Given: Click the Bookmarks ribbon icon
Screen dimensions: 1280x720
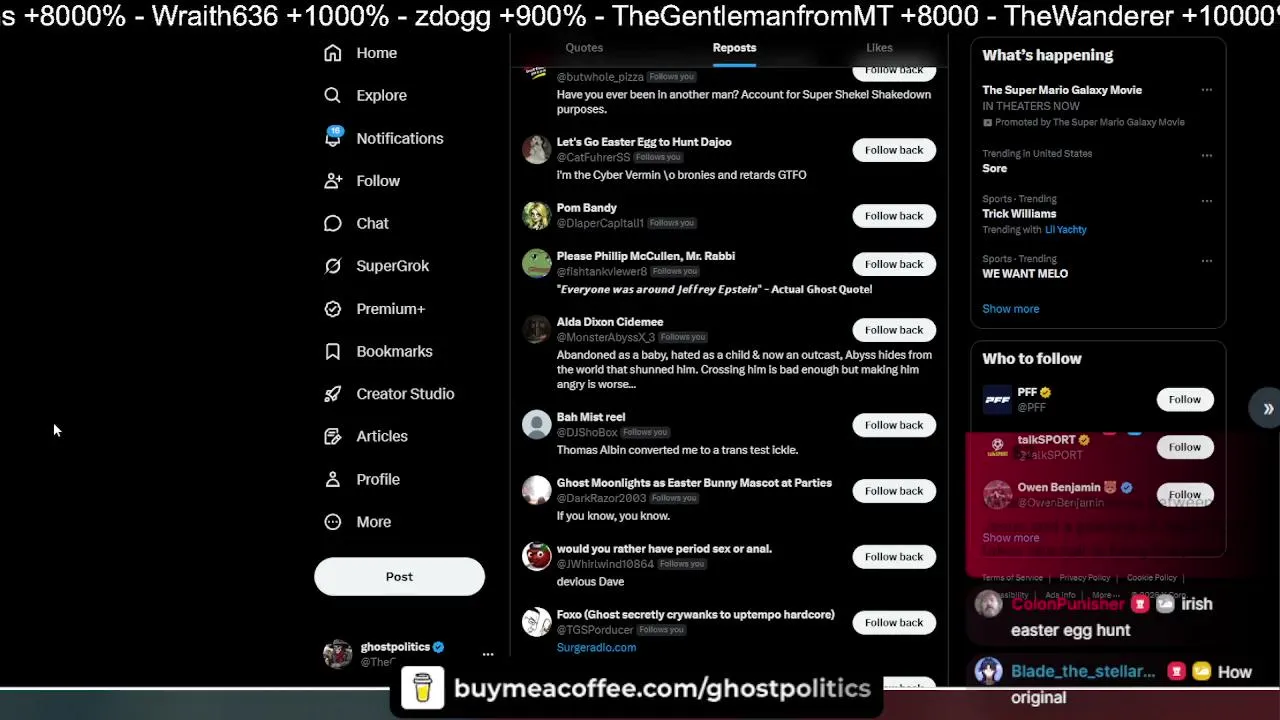Looking at the screenshot, I should (333, 351).
